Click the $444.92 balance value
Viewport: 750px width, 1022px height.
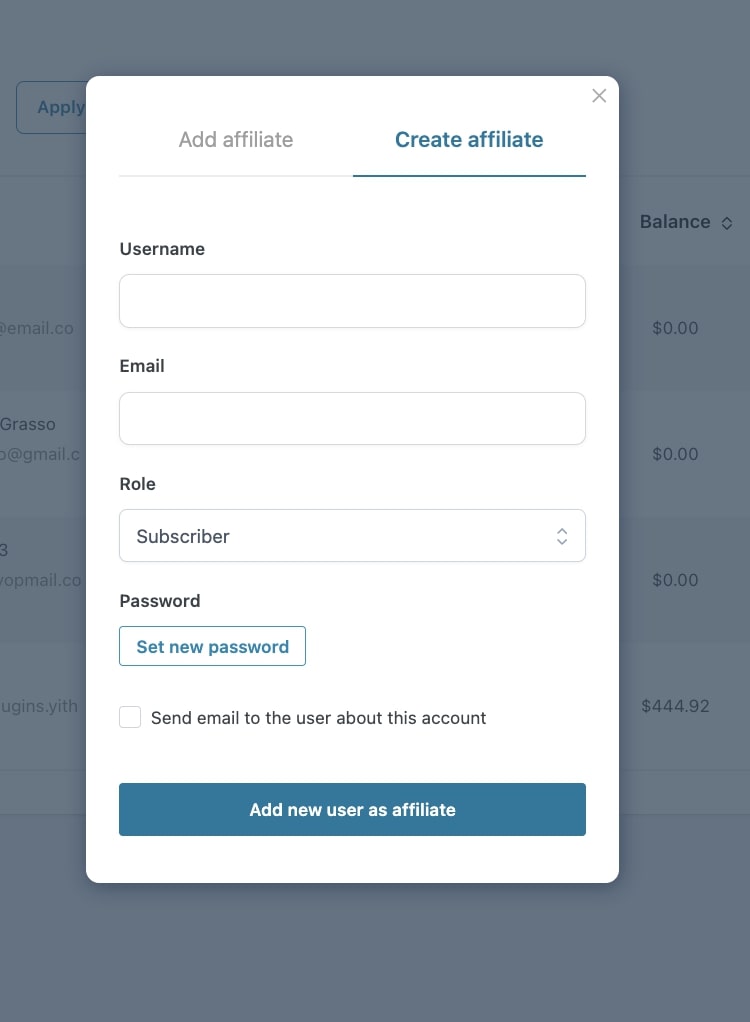675,706
